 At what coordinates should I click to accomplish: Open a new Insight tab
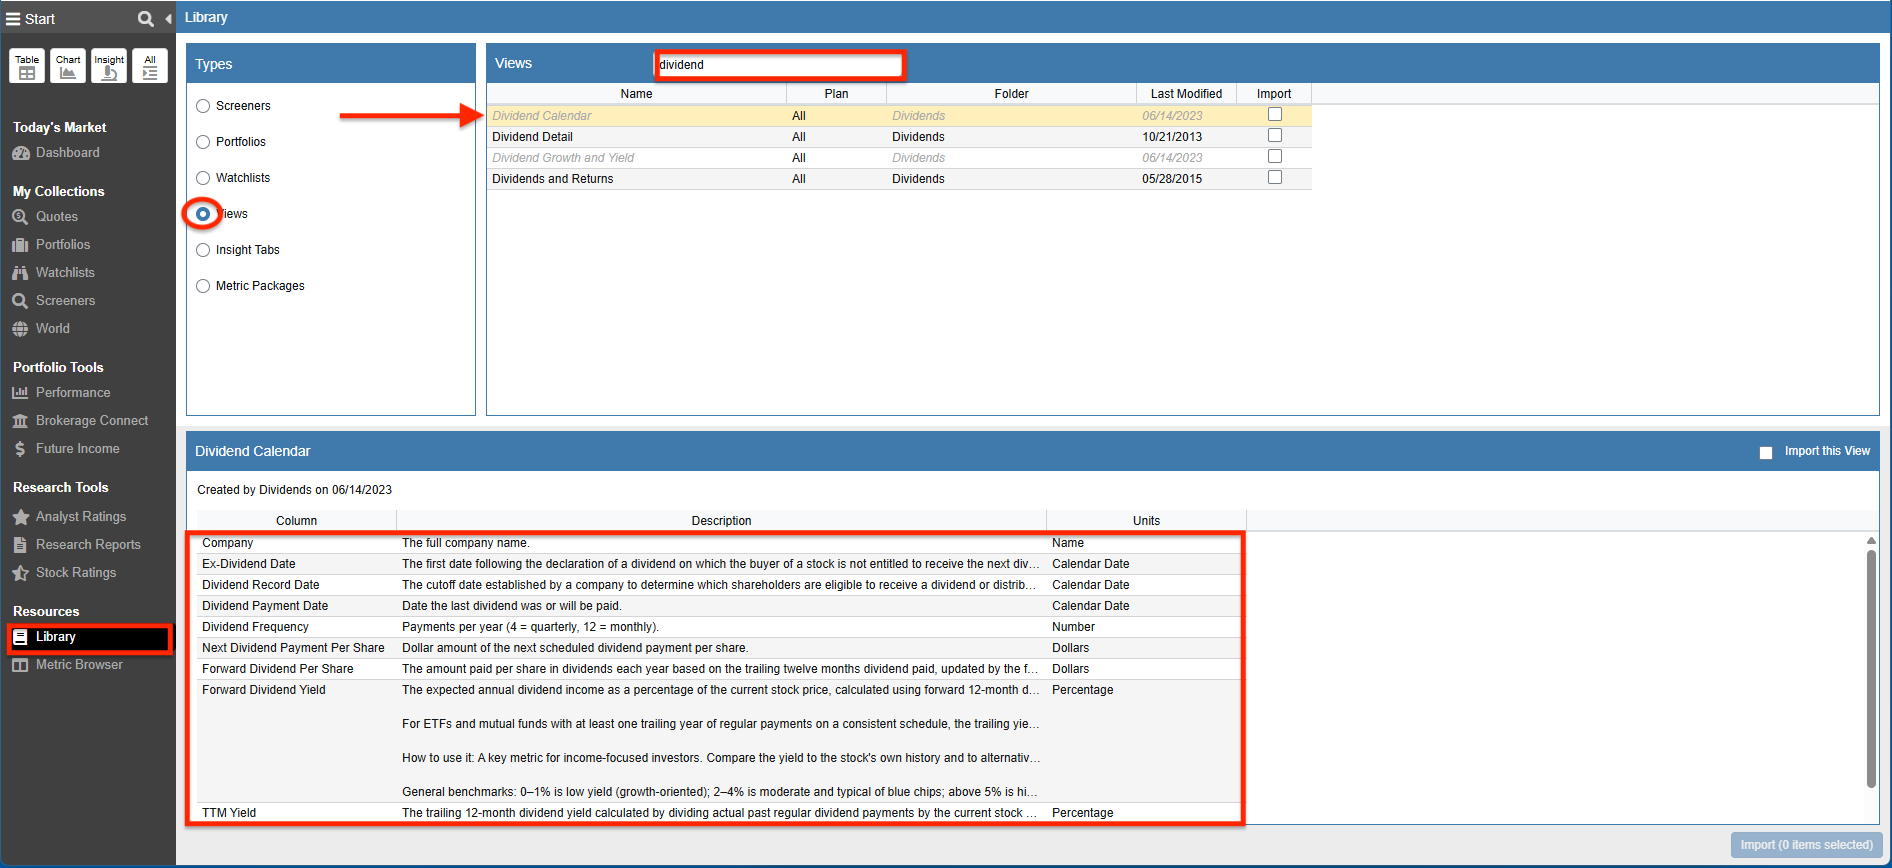(x=109, y=66)
